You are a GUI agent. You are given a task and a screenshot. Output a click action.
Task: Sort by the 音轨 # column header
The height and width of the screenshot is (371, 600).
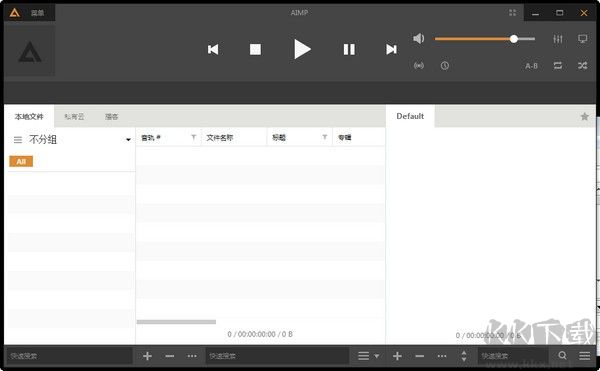(x=151, y=138)
